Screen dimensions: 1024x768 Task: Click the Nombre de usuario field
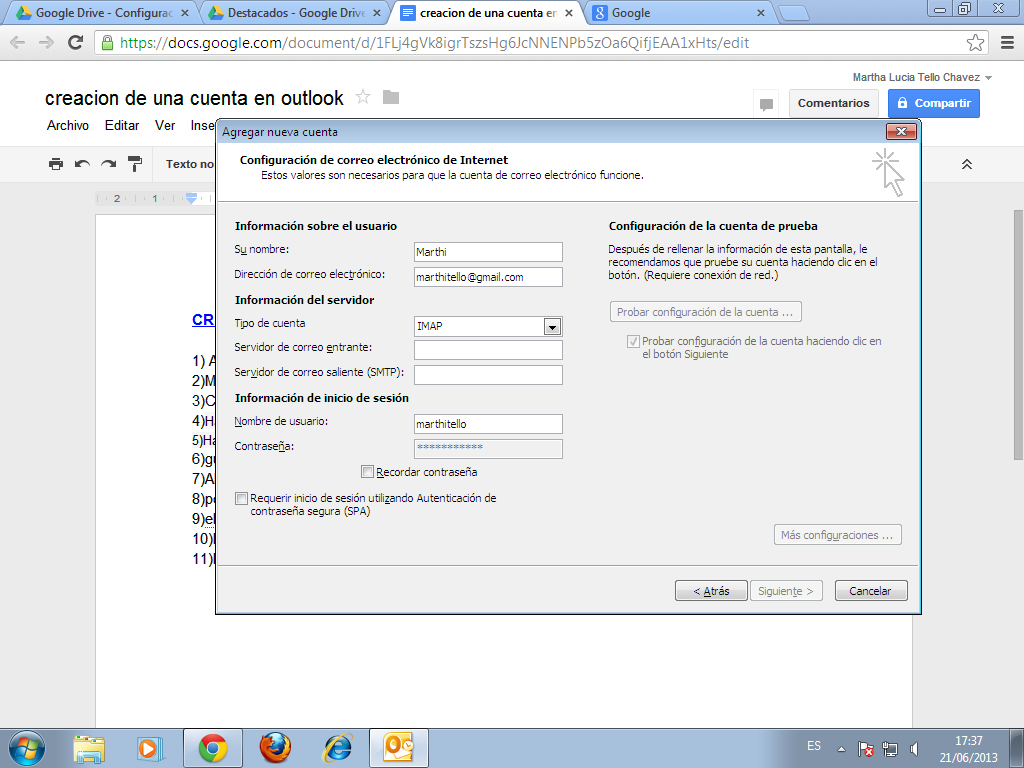coord(488,424)
